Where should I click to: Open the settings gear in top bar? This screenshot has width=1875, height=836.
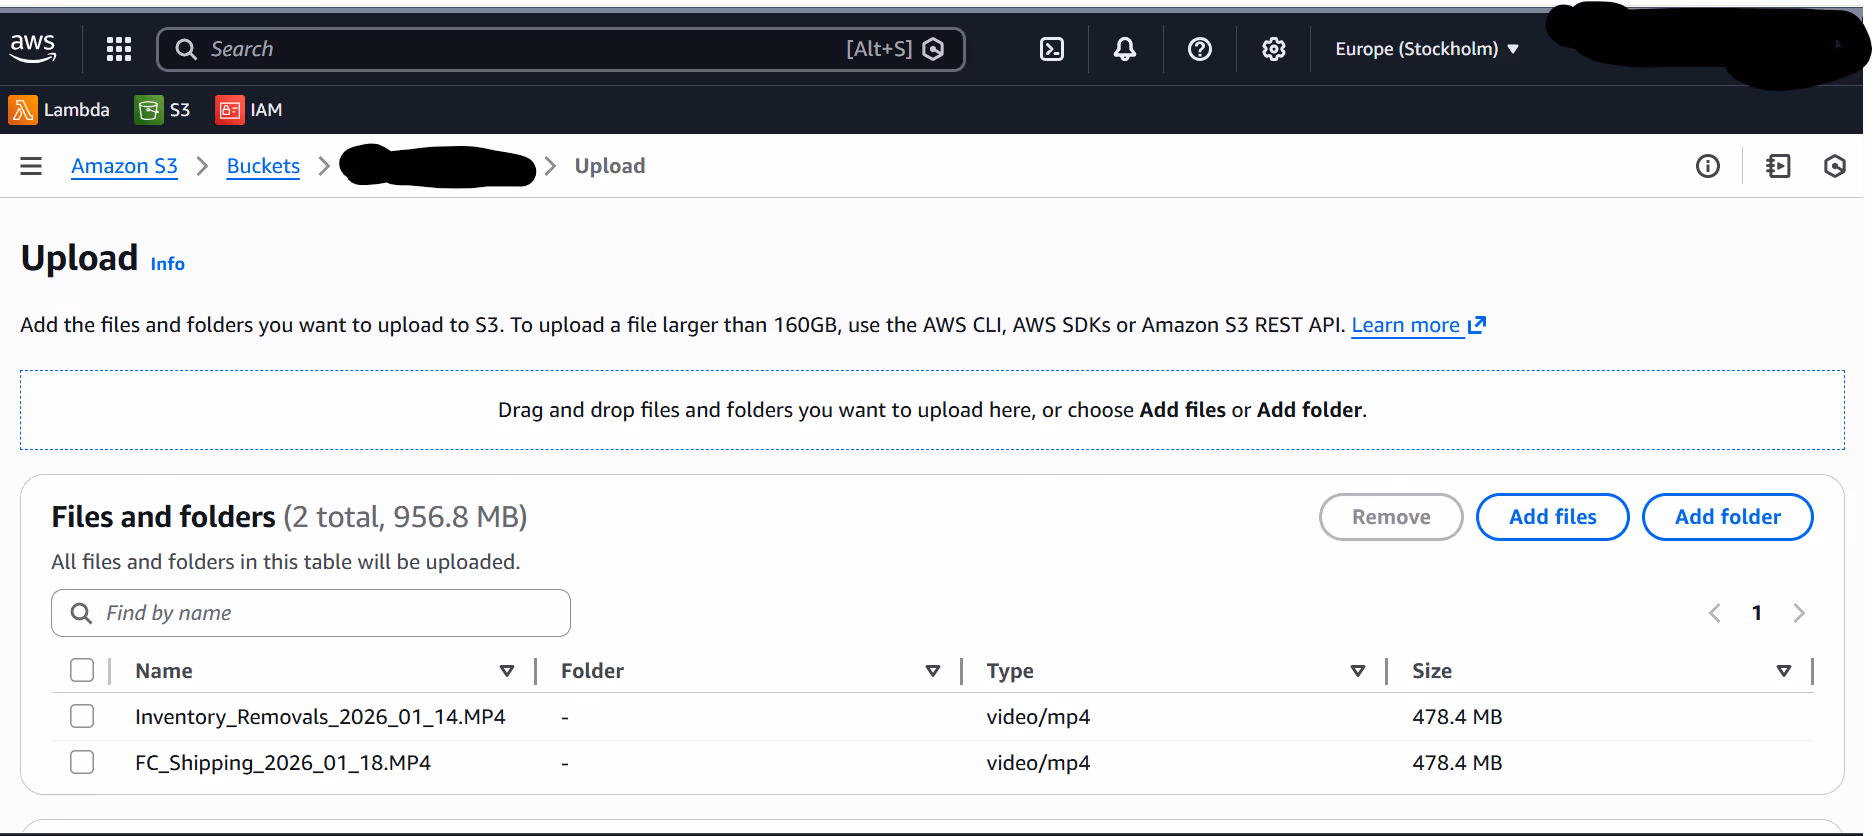click(x=1273, y=49)
